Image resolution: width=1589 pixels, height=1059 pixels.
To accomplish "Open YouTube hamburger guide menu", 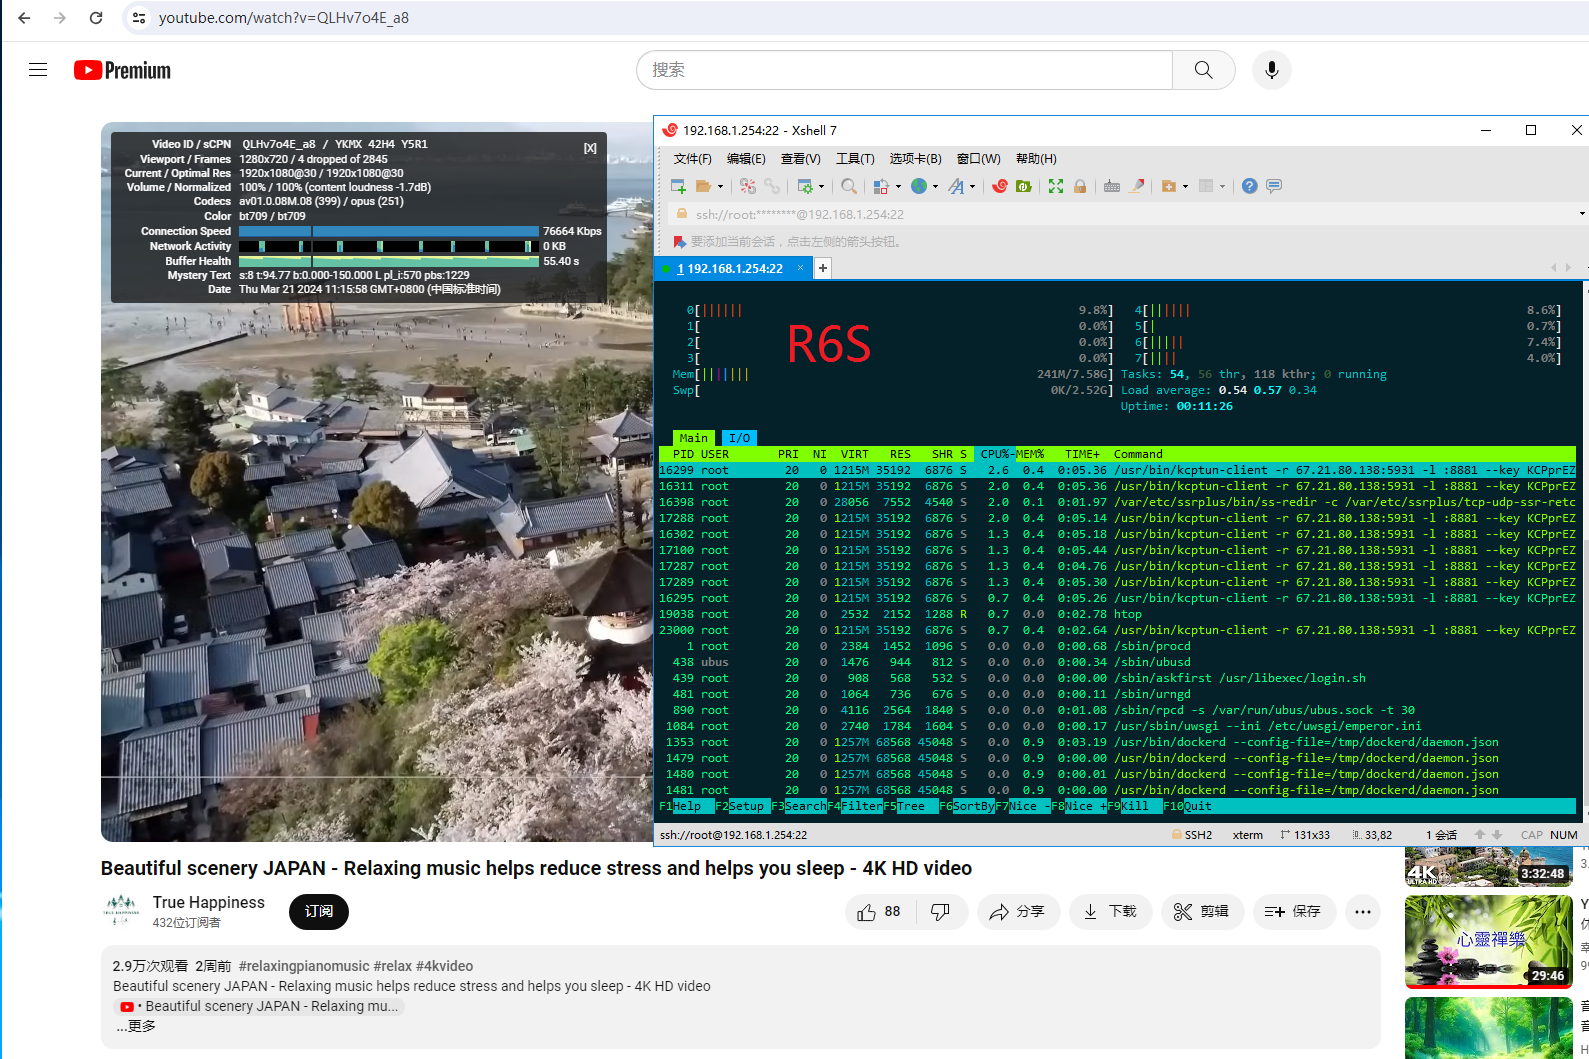I will [38, 70].
